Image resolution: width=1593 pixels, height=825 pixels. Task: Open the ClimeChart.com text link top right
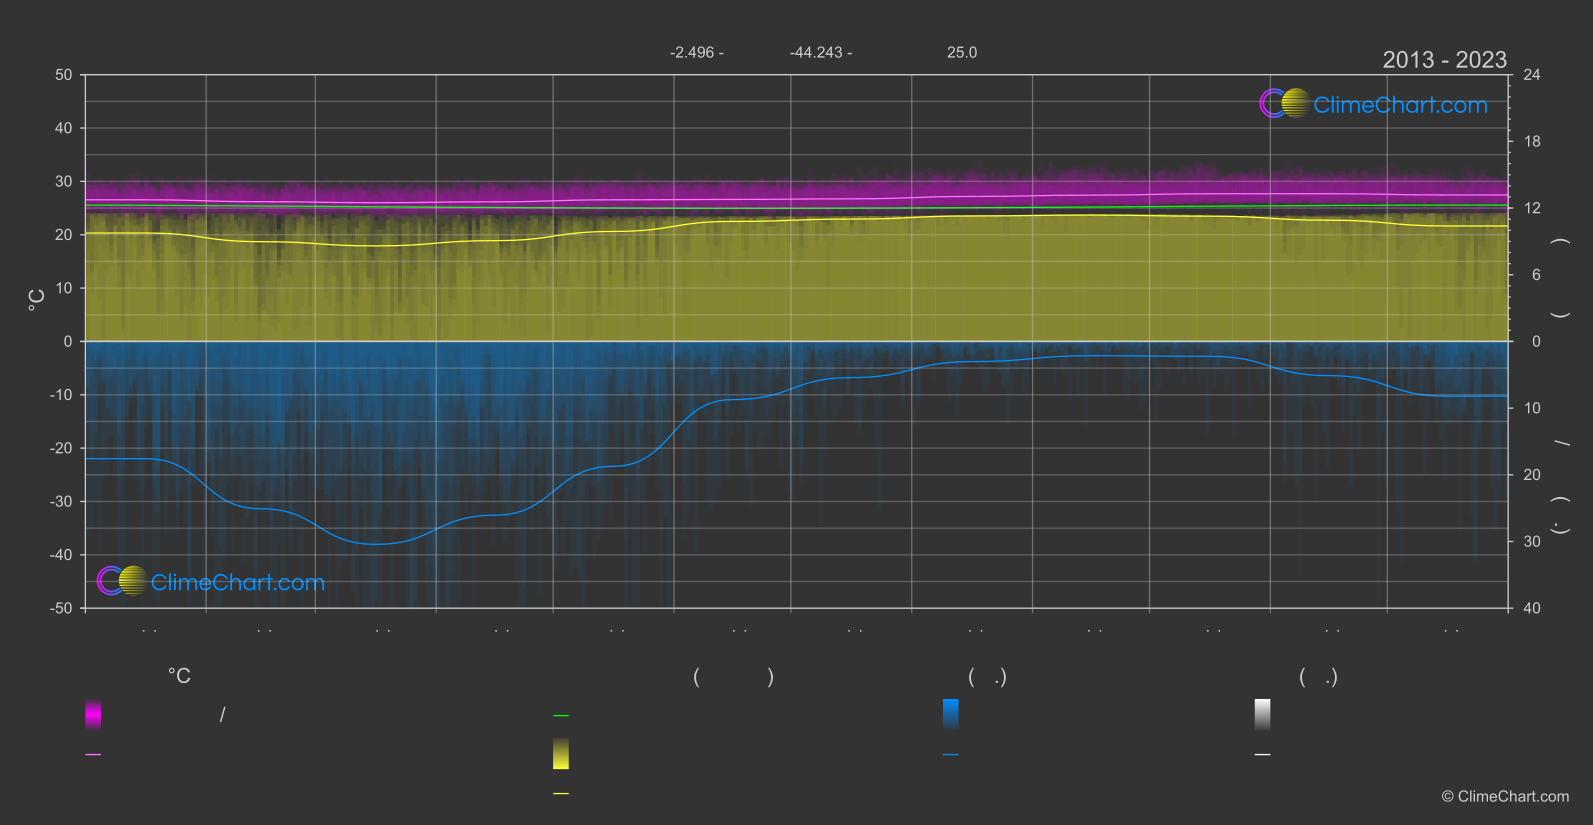point(1400,105)
